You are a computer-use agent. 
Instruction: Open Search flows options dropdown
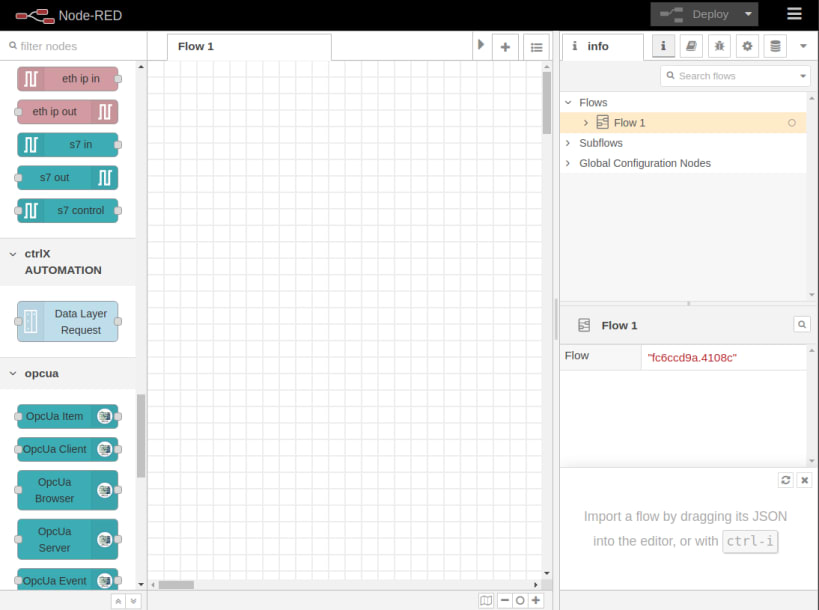[x=803, y=76]
